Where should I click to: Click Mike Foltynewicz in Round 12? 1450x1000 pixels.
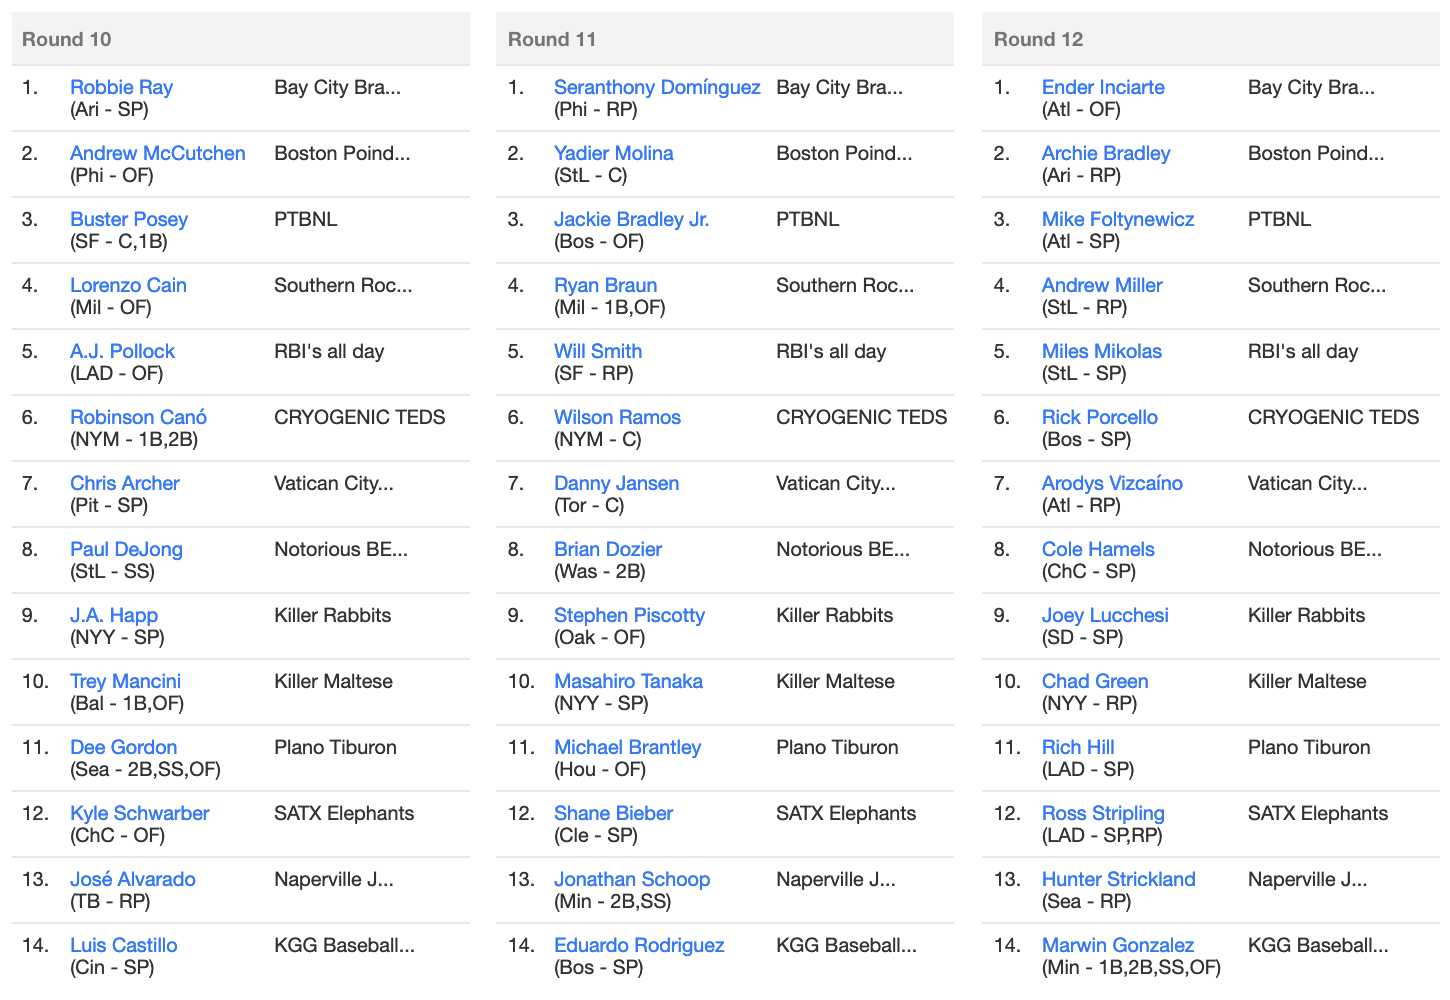pos(1118,219)
